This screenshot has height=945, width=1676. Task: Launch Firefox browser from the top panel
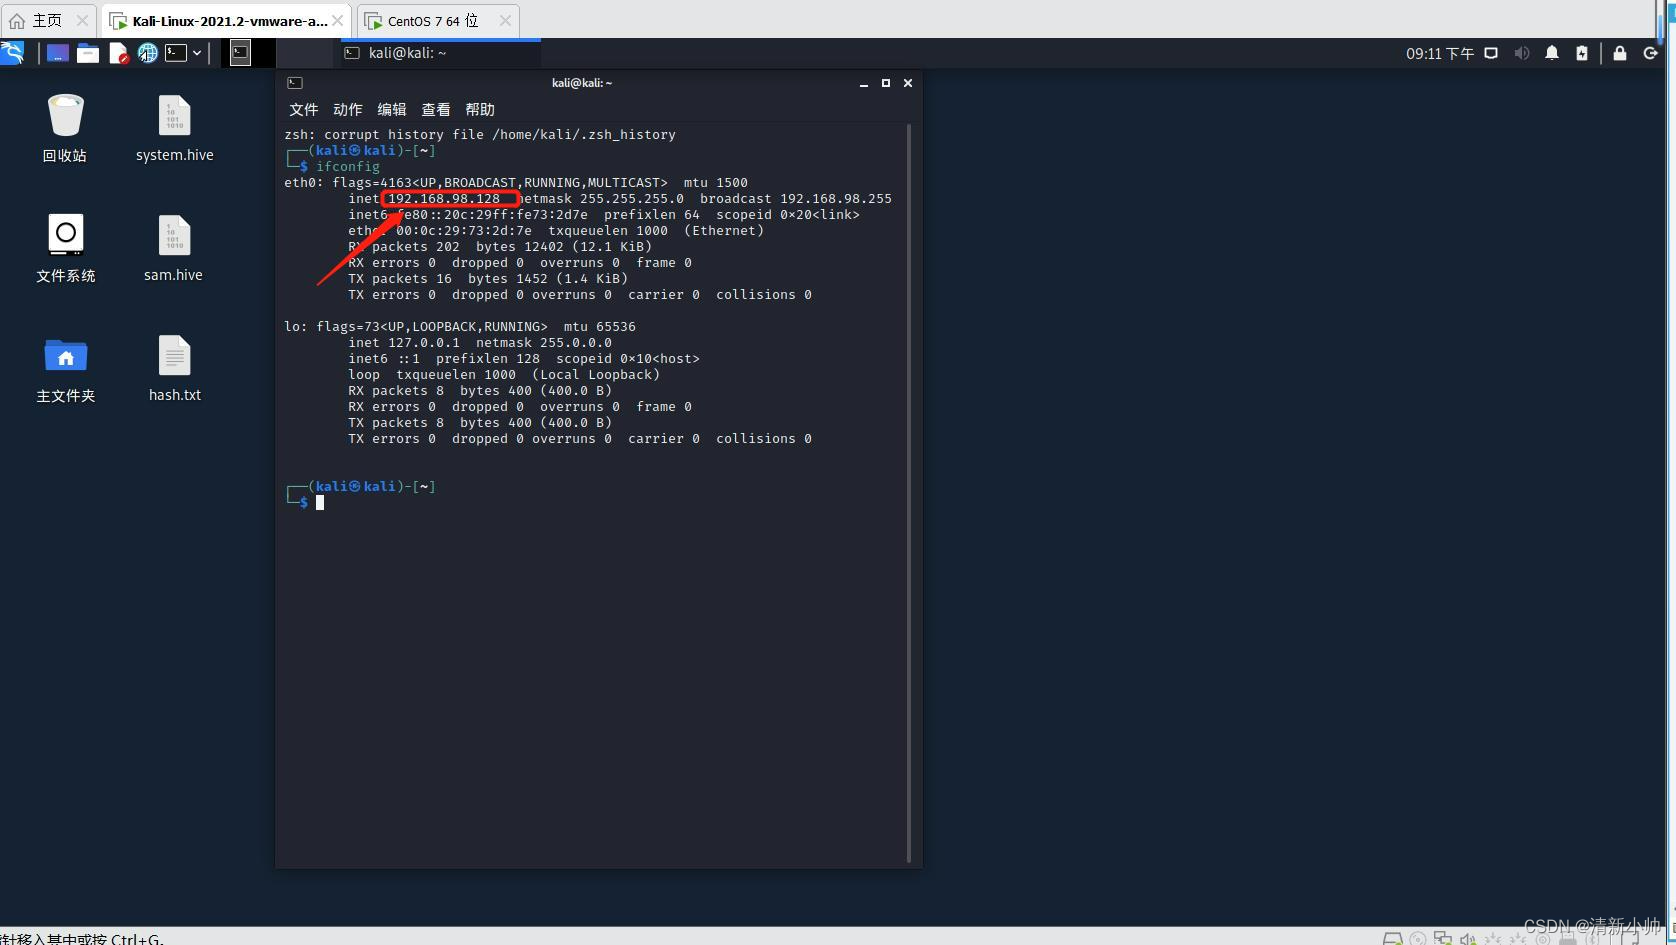148,53
